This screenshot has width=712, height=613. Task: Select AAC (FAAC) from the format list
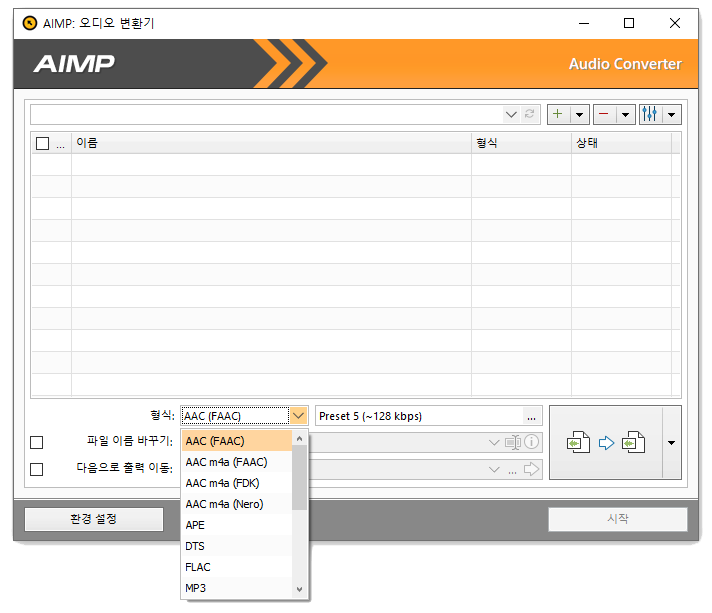coord(237,441)
